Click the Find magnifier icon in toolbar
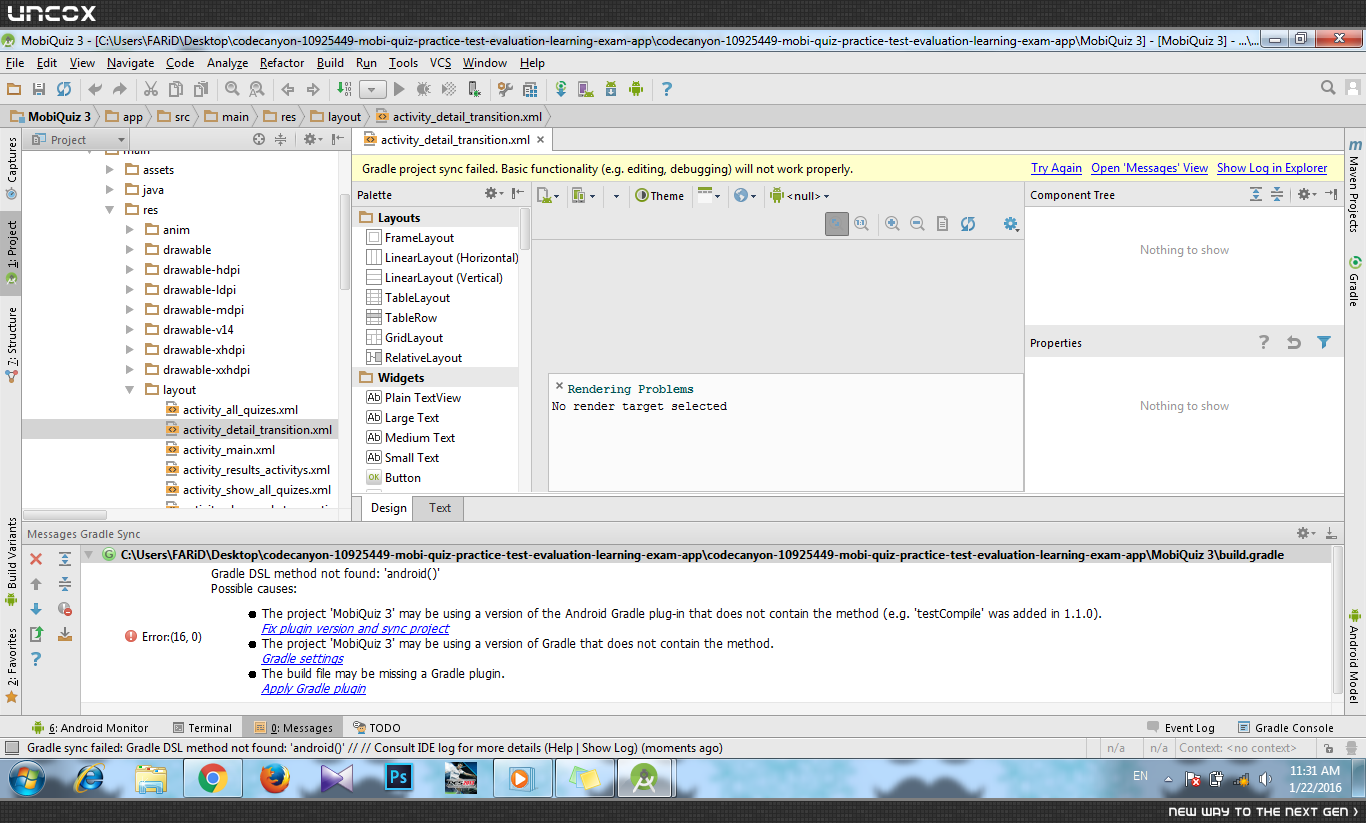 [231, 89]
